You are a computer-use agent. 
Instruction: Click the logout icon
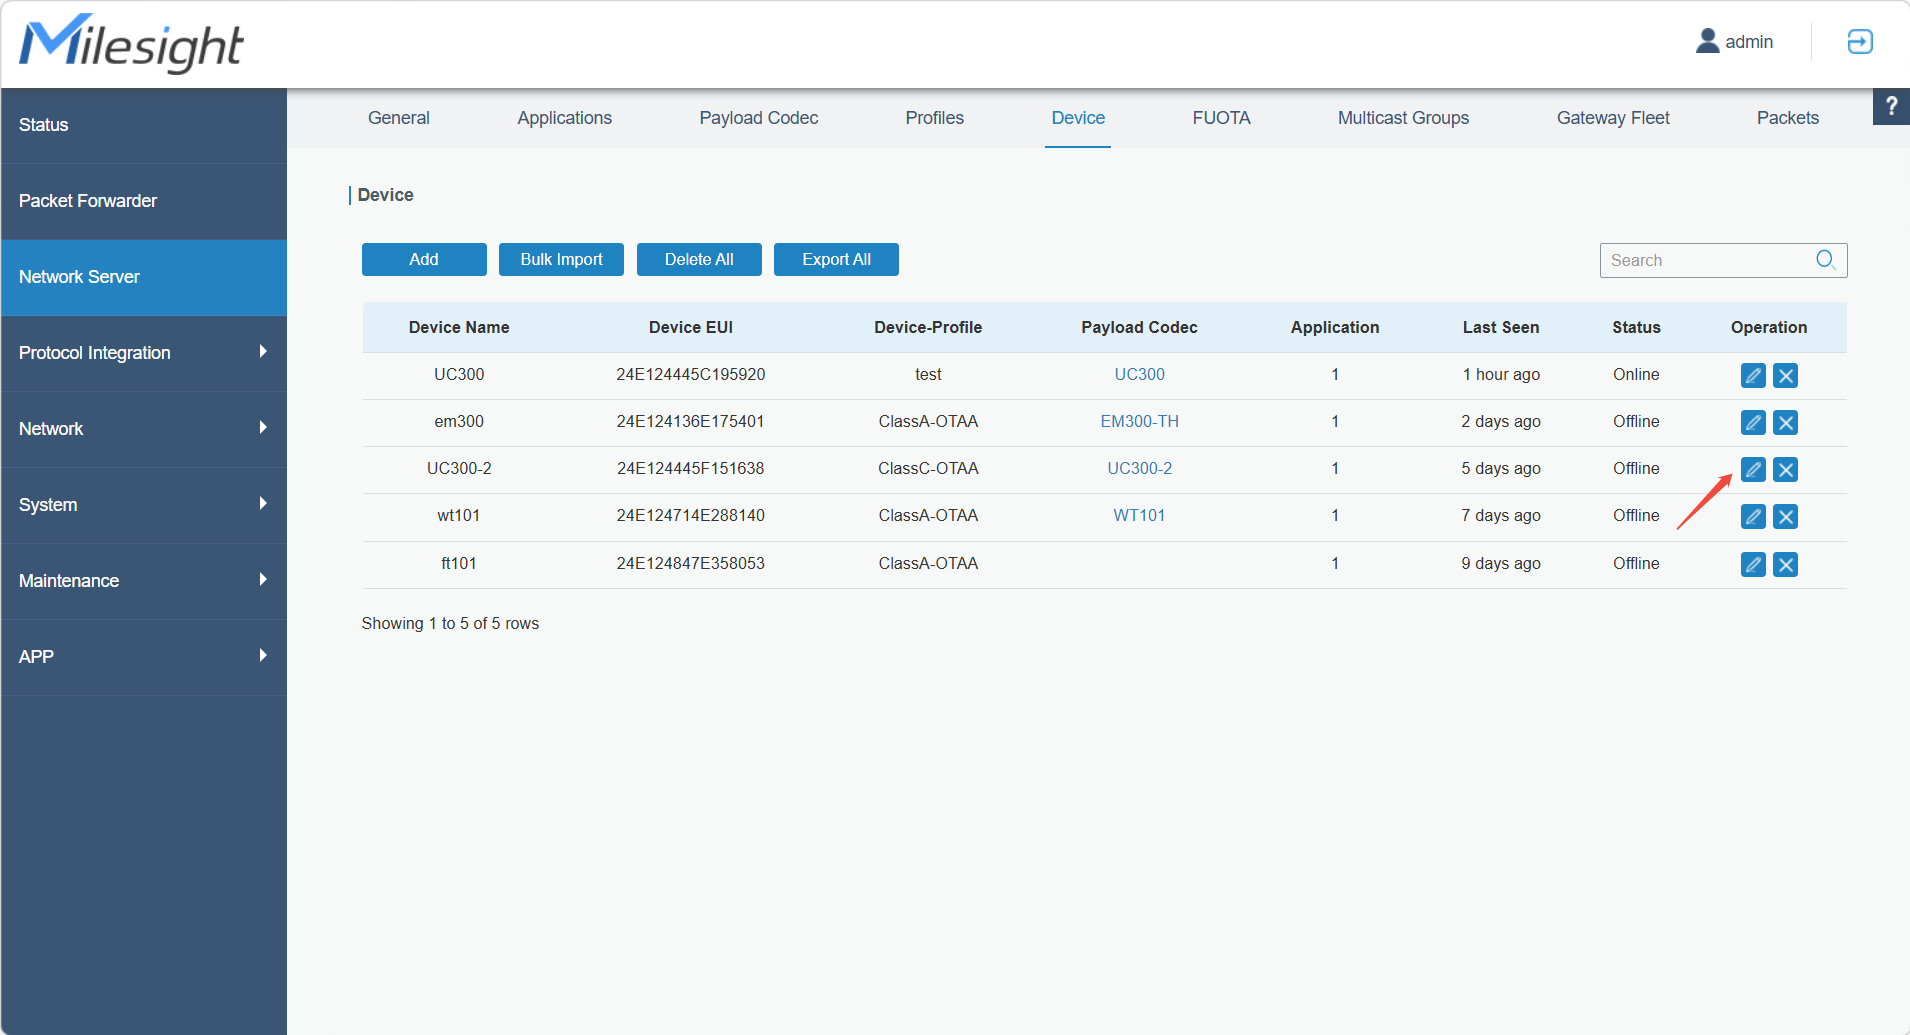(x=1860, y=41)
